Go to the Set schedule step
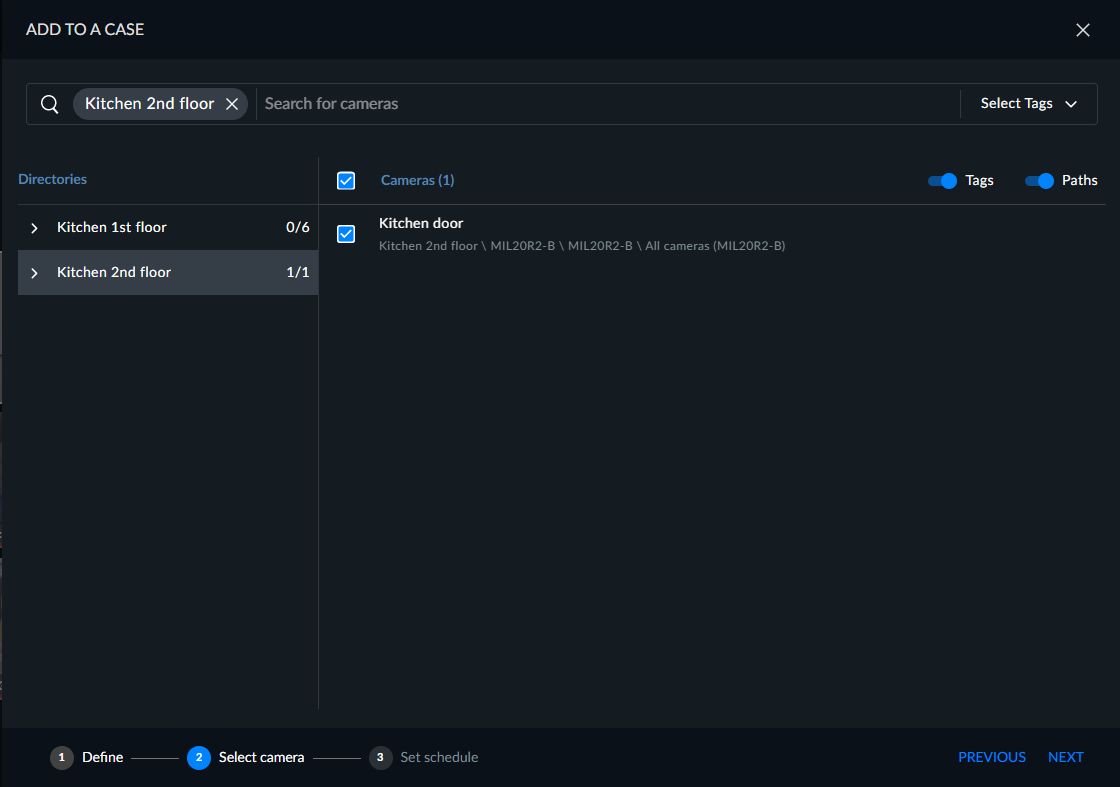The width and height of the screenshot is (1120, 787). coord(439,758)
